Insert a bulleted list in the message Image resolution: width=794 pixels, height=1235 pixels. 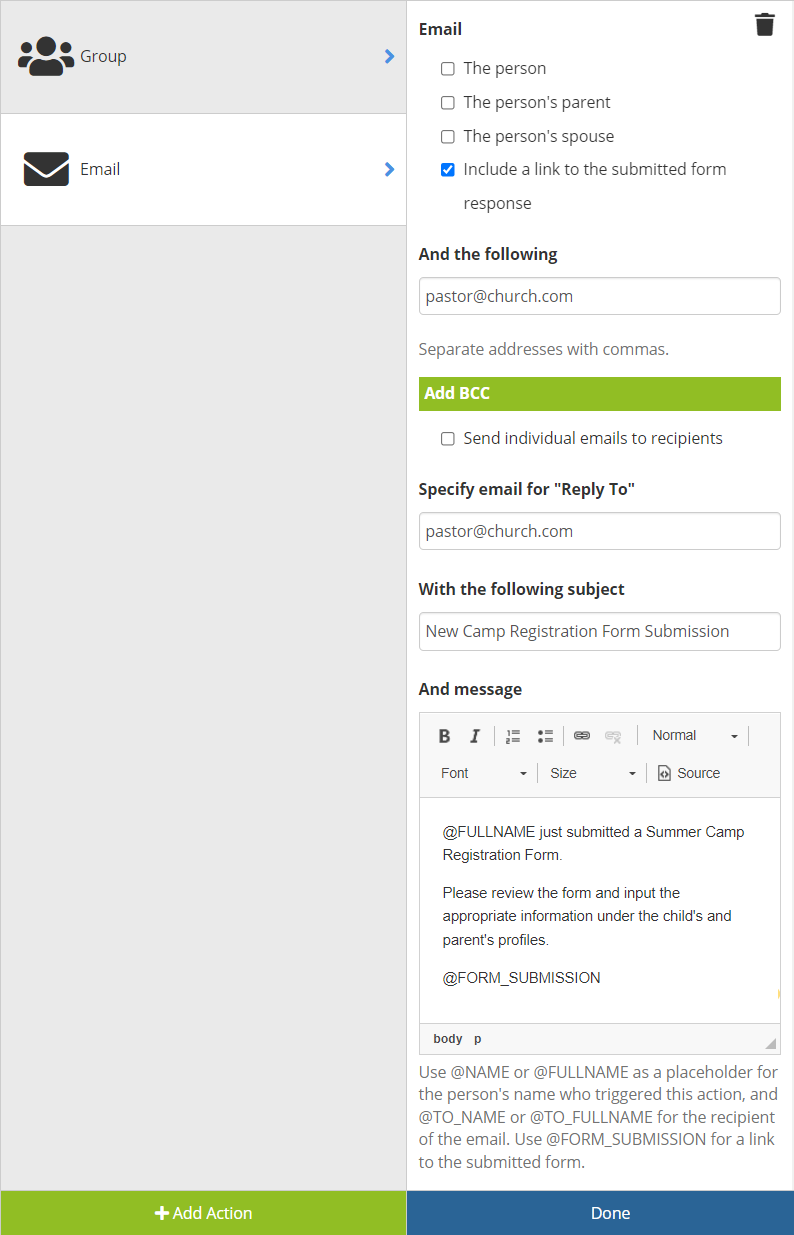coord(545,736)
